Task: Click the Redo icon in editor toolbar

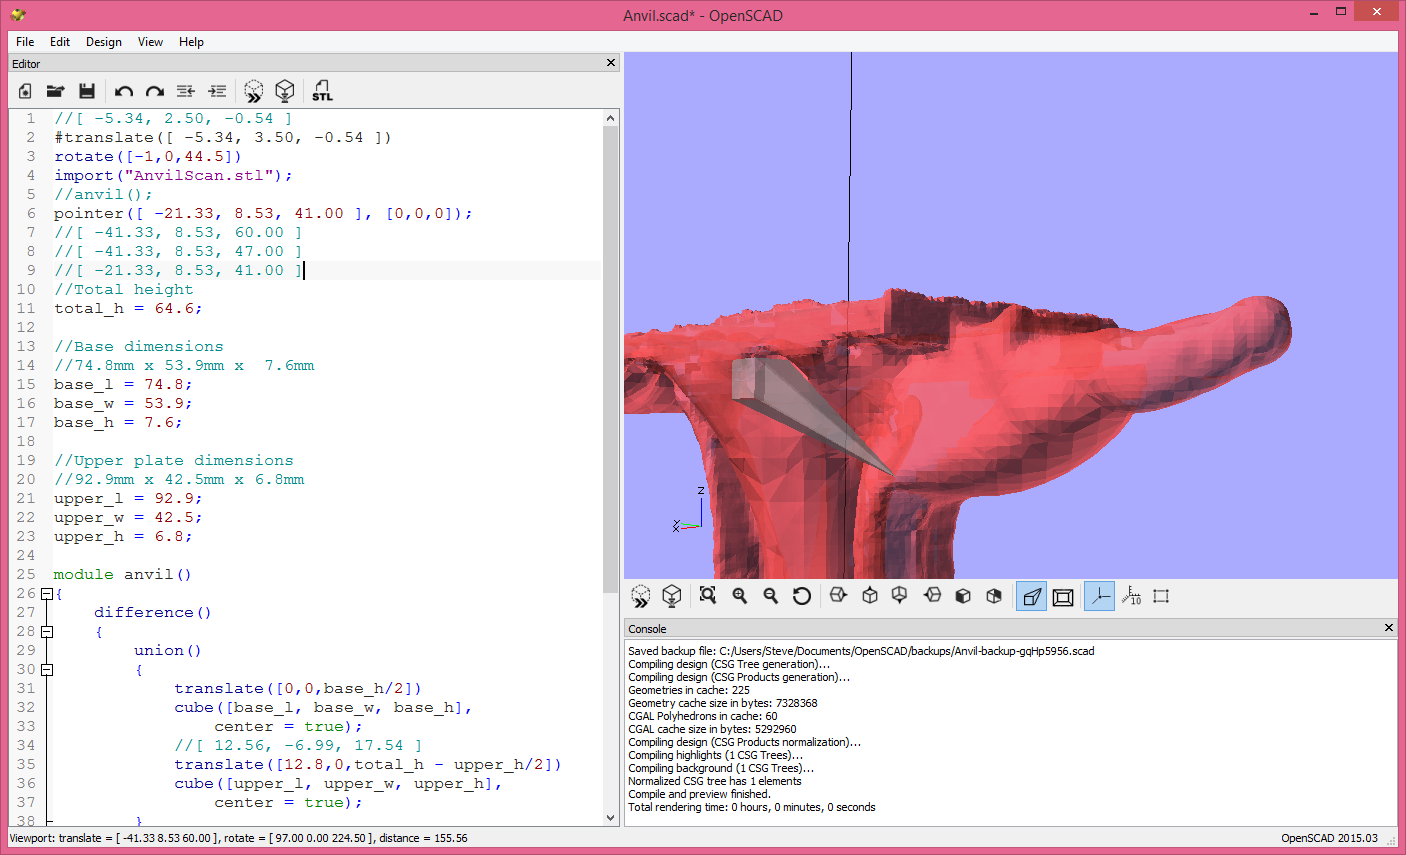Action: tap(155, 91)
